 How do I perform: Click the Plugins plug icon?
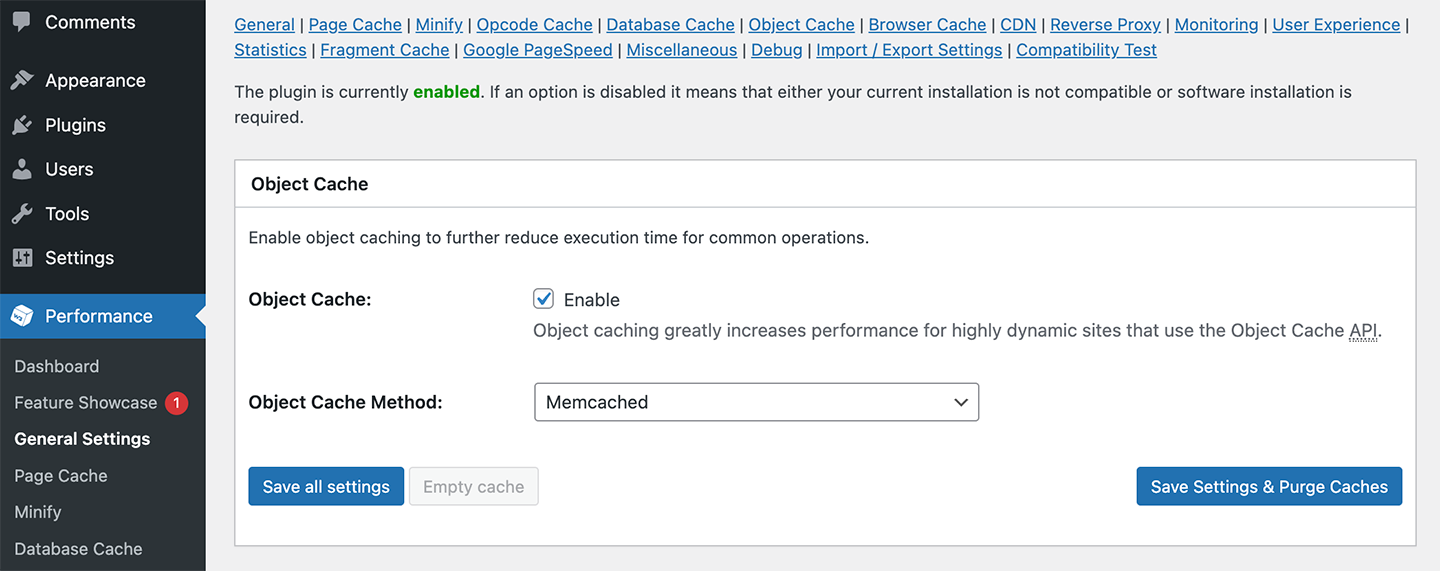22,125
